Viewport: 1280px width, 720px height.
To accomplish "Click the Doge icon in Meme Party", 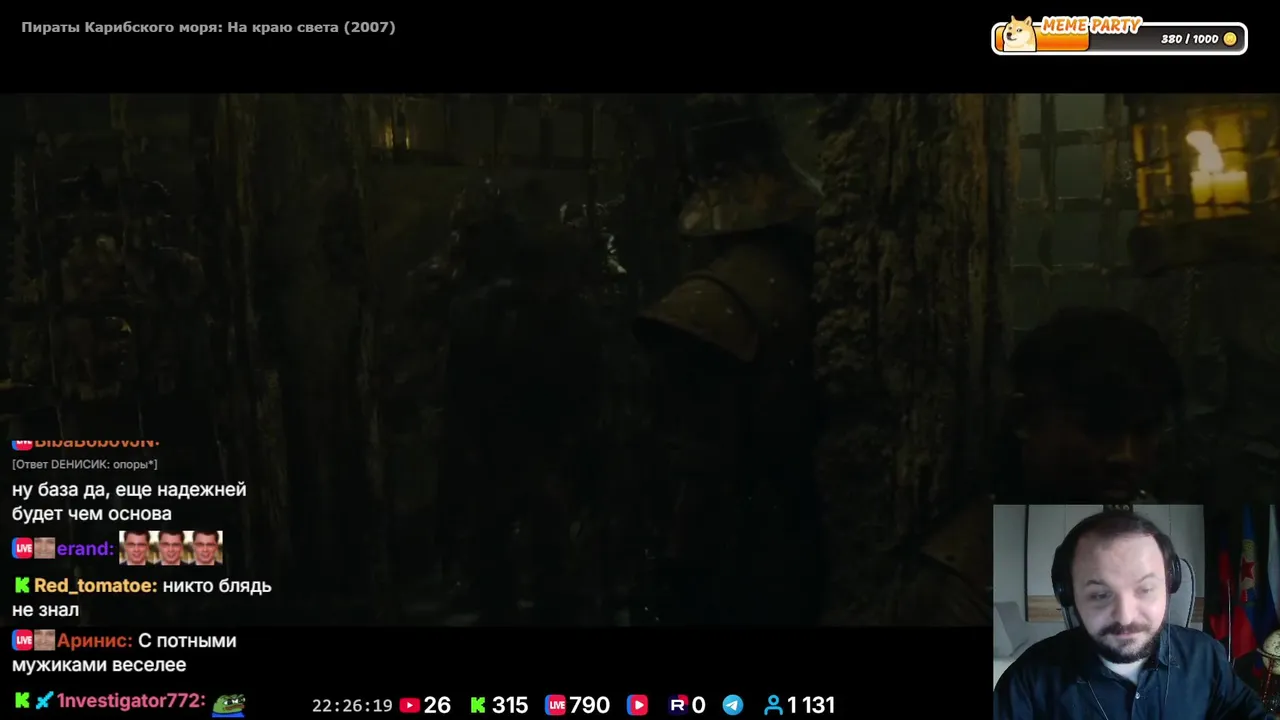I will click(x=1020, y=33).
